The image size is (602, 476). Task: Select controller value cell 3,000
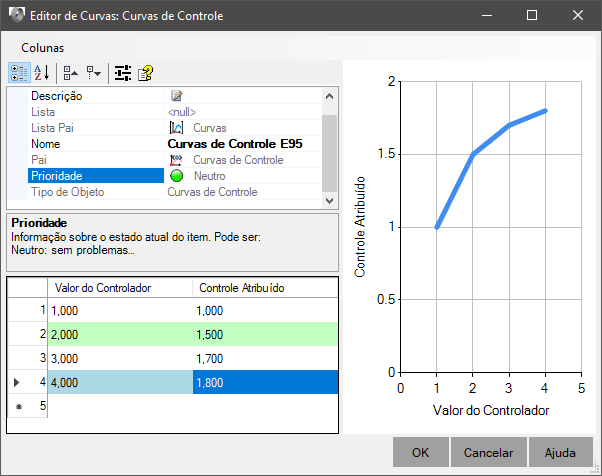point(120,358)
